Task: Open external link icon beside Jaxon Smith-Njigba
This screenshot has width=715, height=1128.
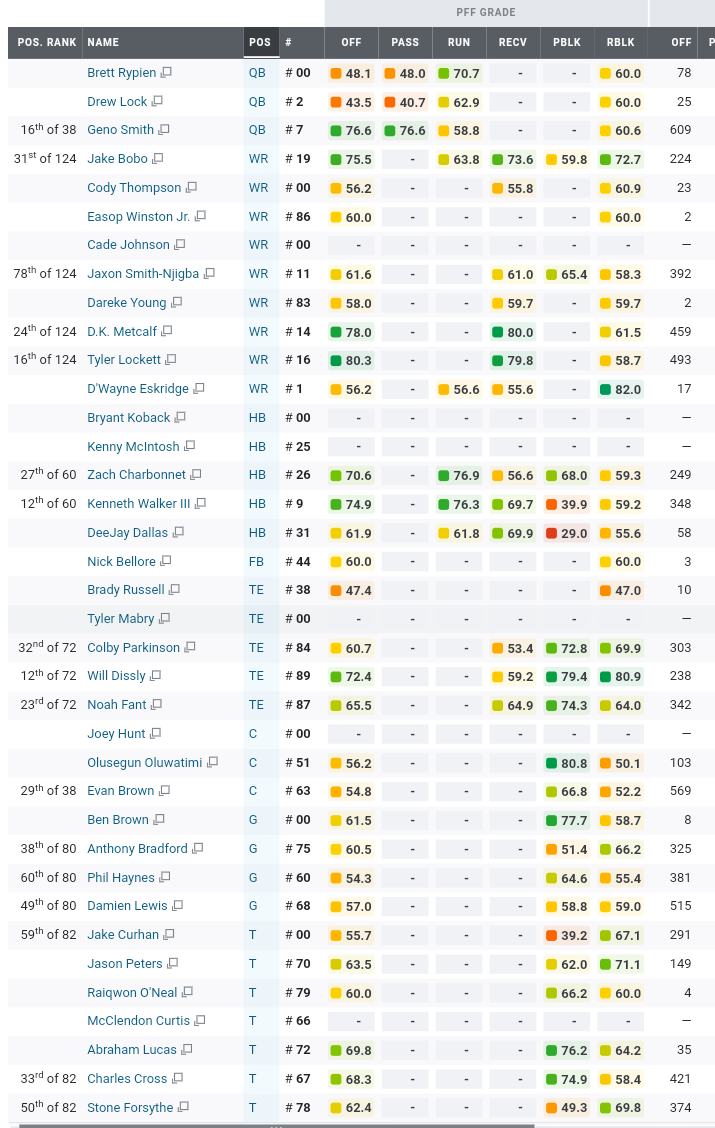Action: (x=209, y=274)
